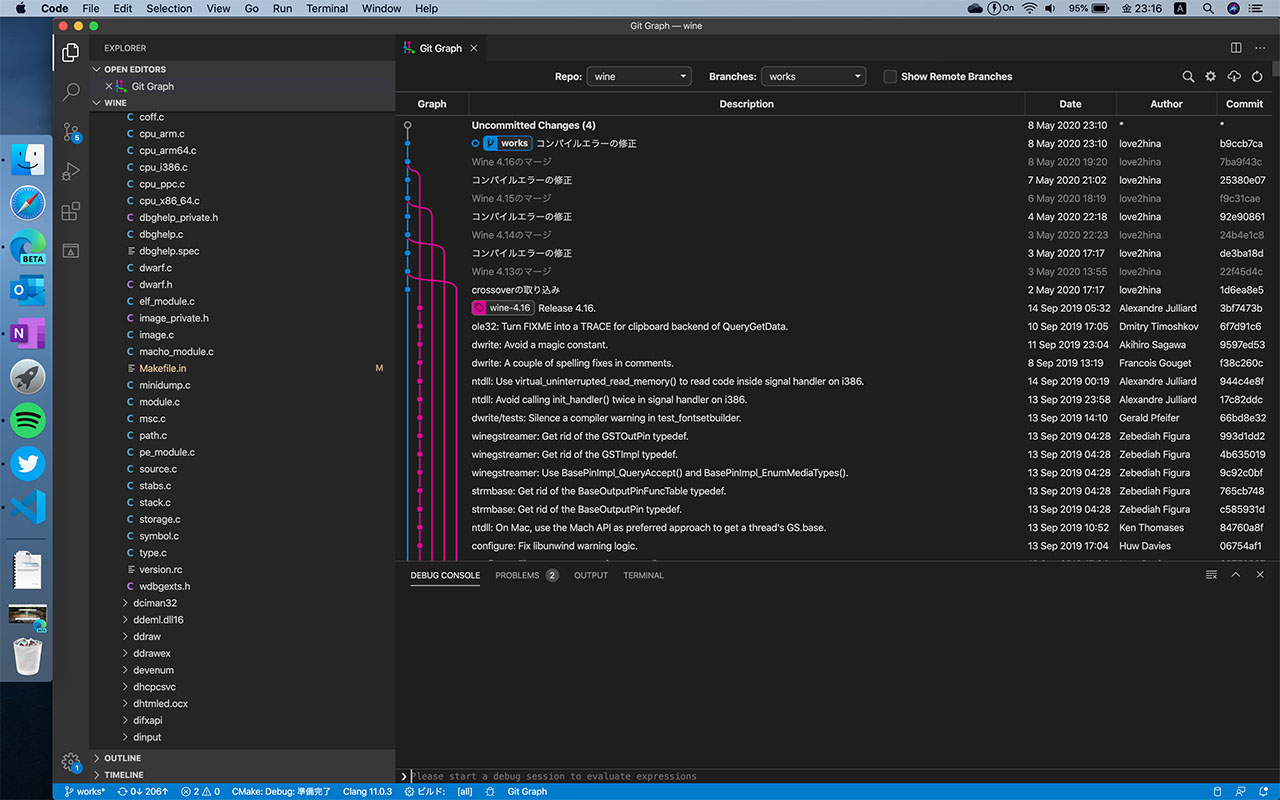Image resolution: width=1280 pixels, height=800 pixels.
Task: Click the works* branch in status bar
Action: coord(84,791)
